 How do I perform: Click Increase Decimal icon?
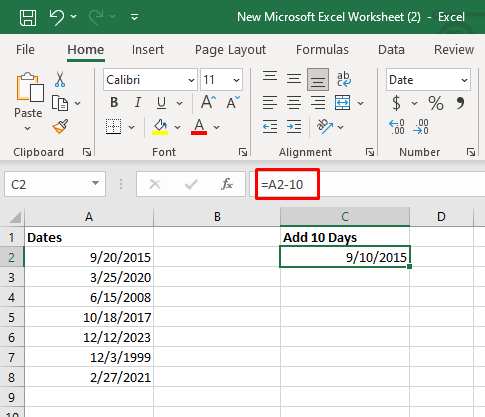[x=397, y=127]
